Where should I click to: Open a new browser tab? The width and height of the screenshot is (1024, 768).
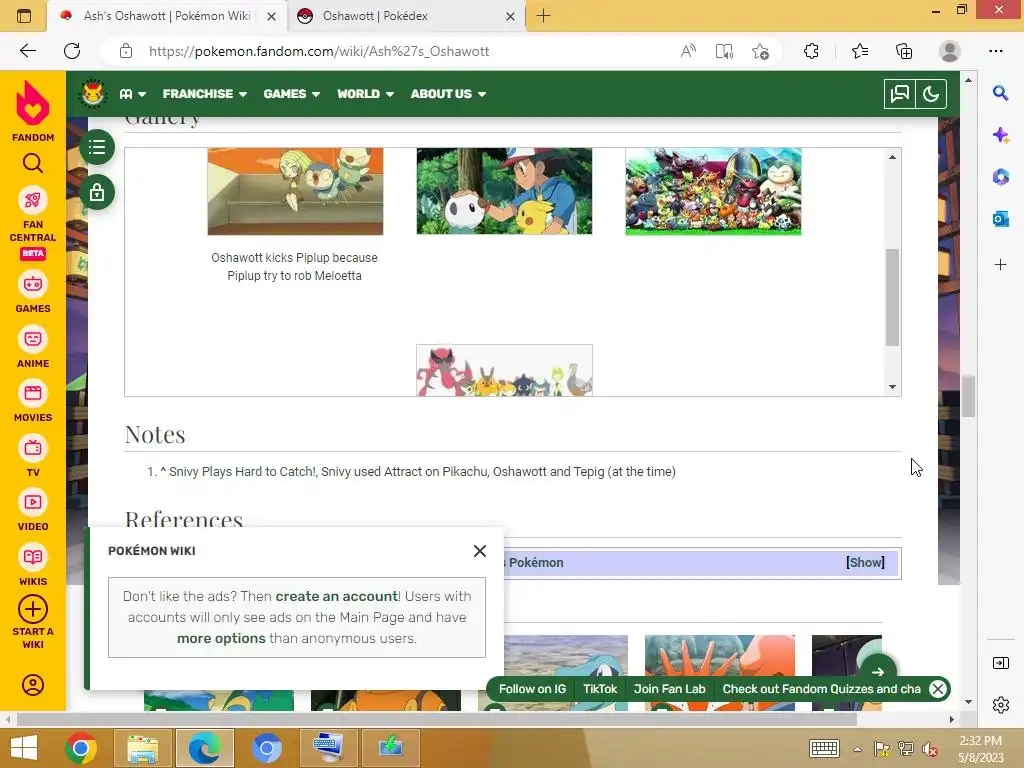543,16
